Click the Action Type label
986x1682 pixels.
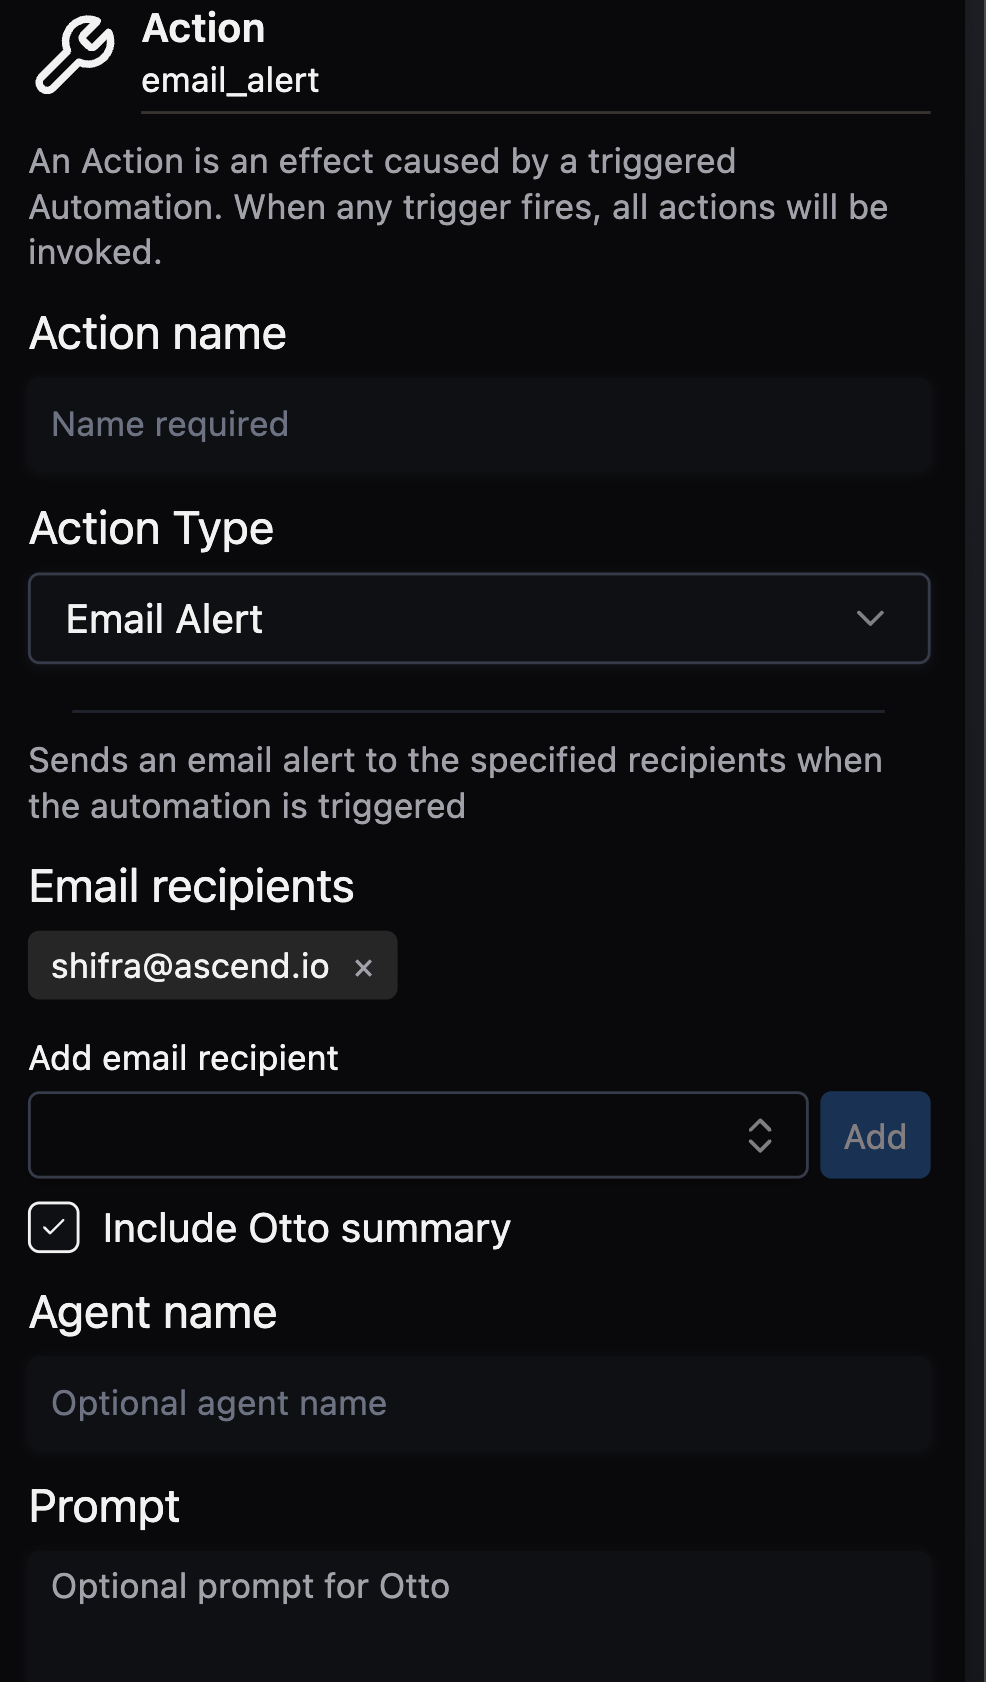[151, 528]
